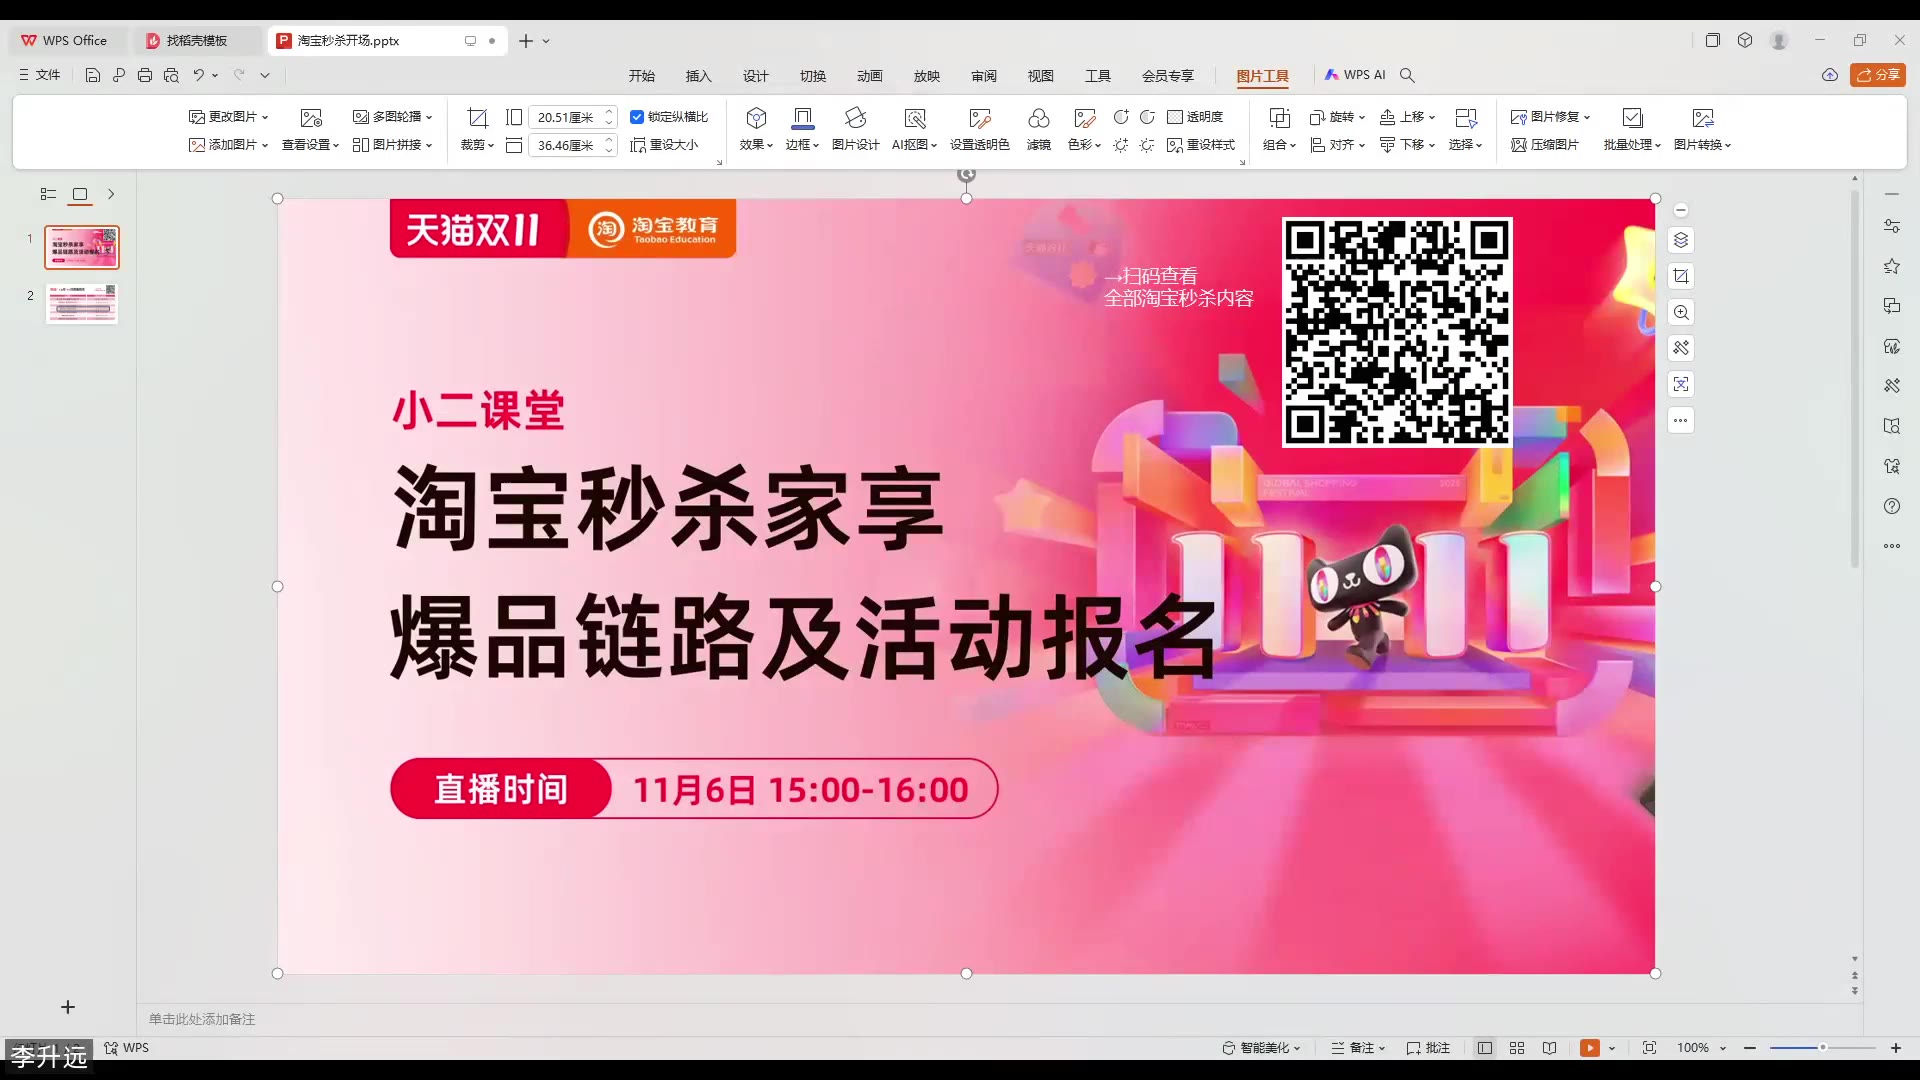Select the 图片设计 tool
Image resolution: width=1920 pixels, height=1080 pixels.
coord(855,131)
